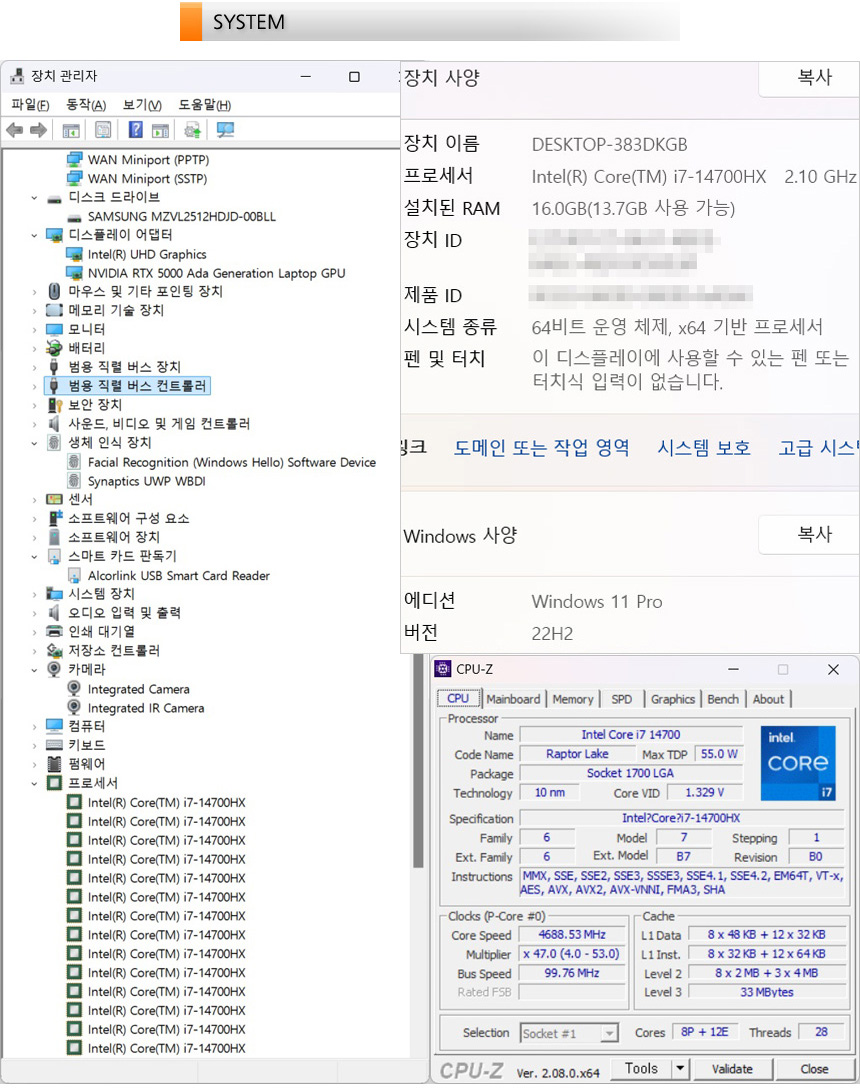This screenshot has height=1088, width=860.
Task: Select the highlighted 범용 직렬 버스 컨트롤러 row
Action: point(127,386)
